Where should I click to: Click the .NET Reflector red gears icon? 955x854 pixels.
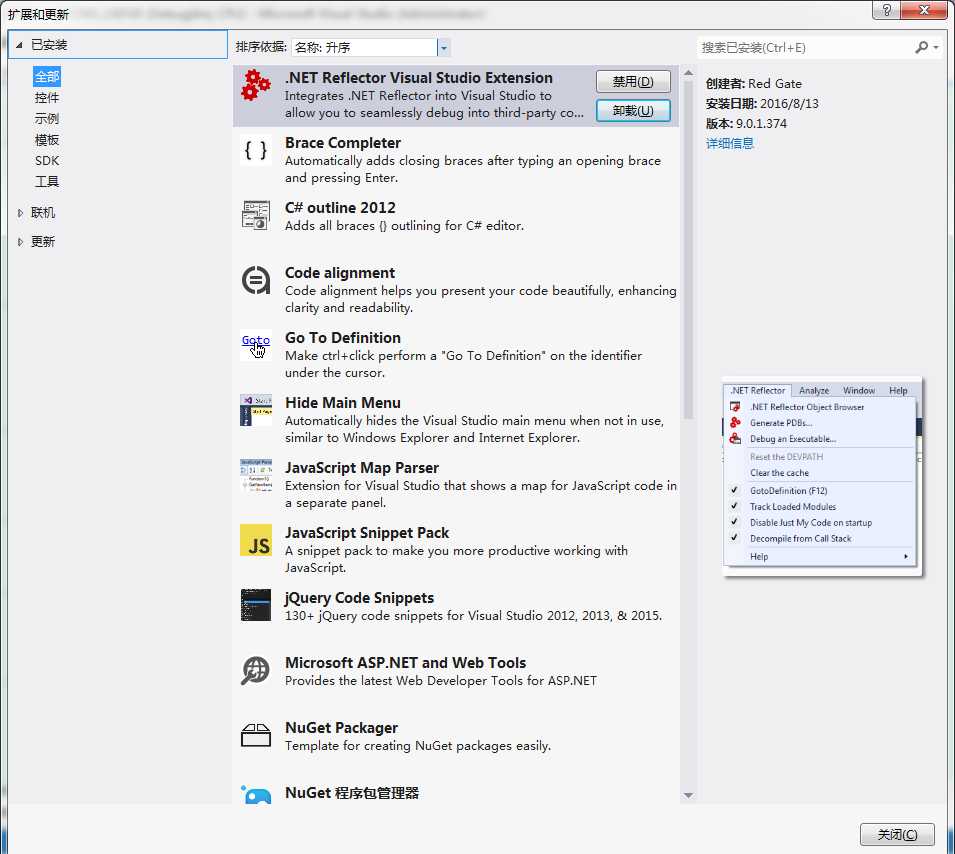[256, 85]
